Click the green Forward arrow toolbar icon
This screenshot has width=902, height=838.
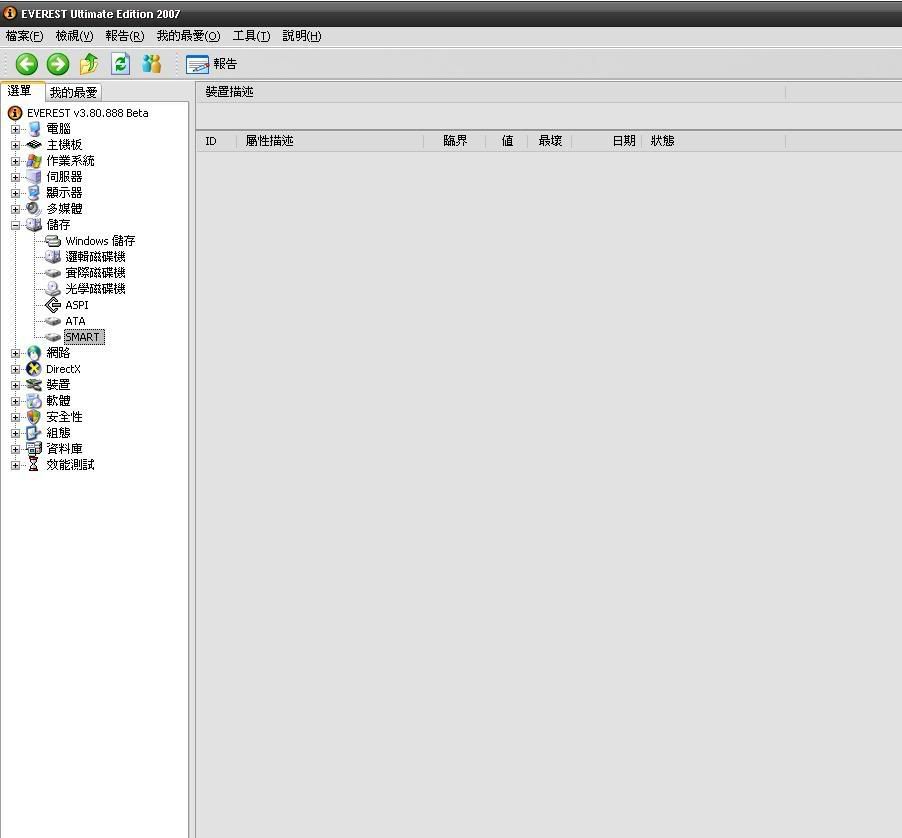pyautogui.click(x=58, y=64)
